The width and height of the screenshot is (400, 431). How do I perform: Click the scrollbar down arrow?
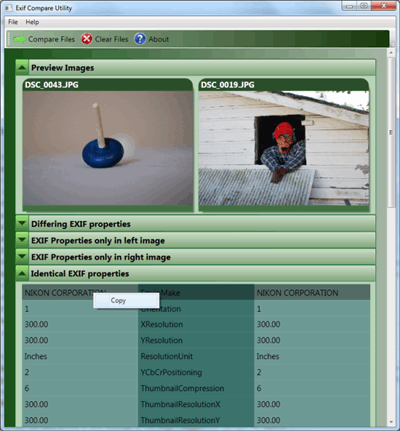(391, 422)
